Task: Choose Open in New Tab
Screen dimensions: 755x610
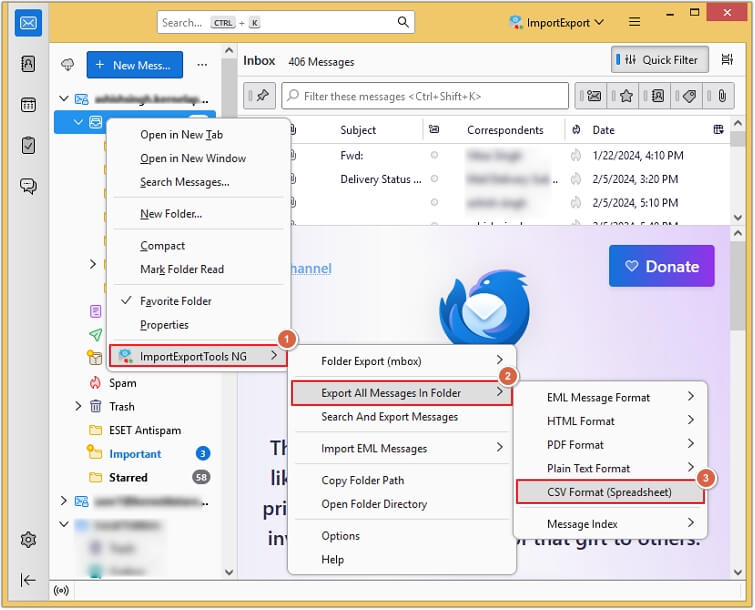Action: [198, 134]
